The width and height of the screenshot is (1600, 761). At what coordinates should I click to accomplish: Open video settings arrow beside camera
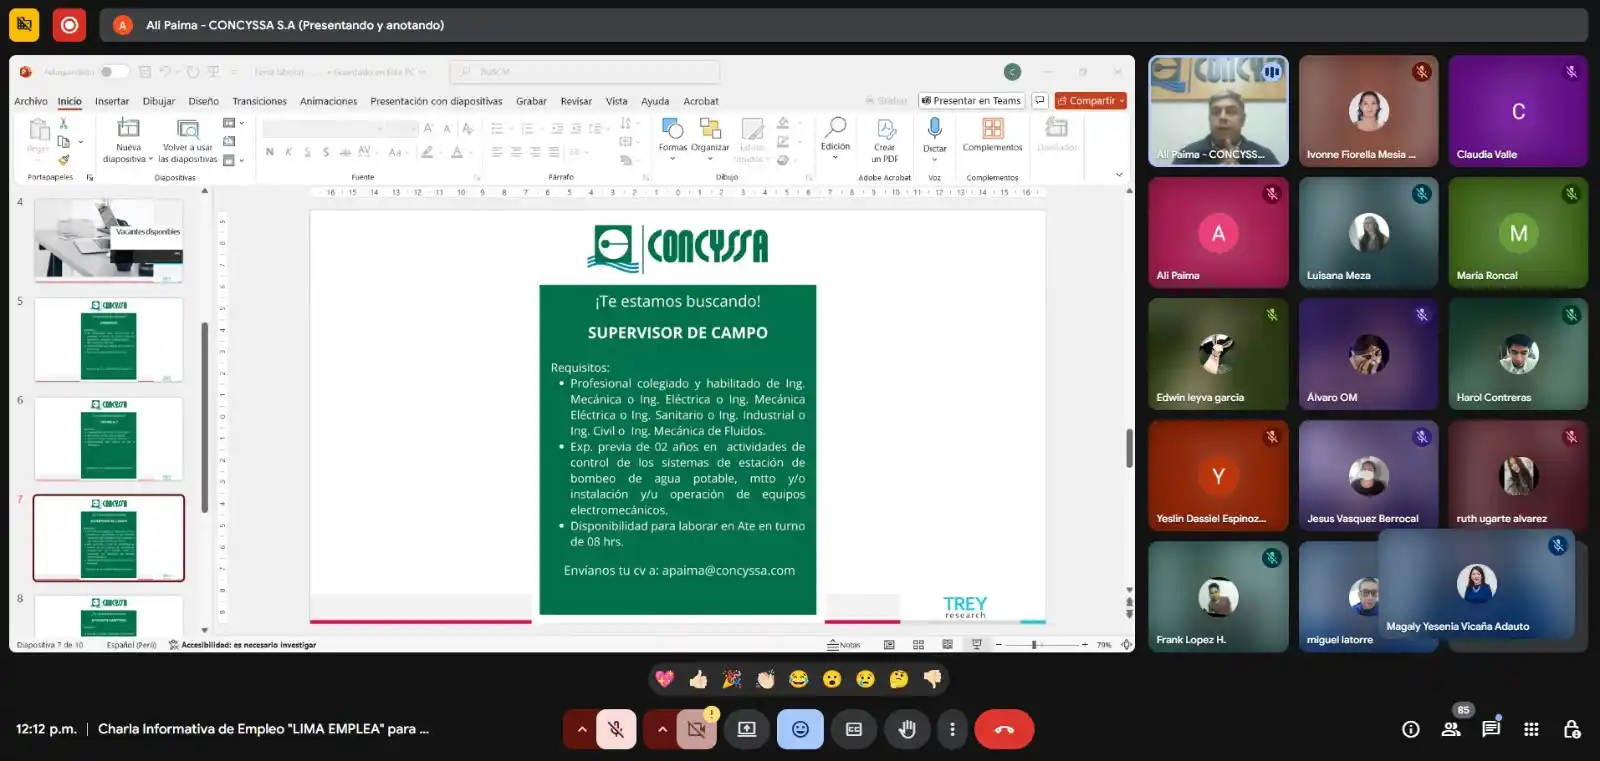tap(661, 729)
